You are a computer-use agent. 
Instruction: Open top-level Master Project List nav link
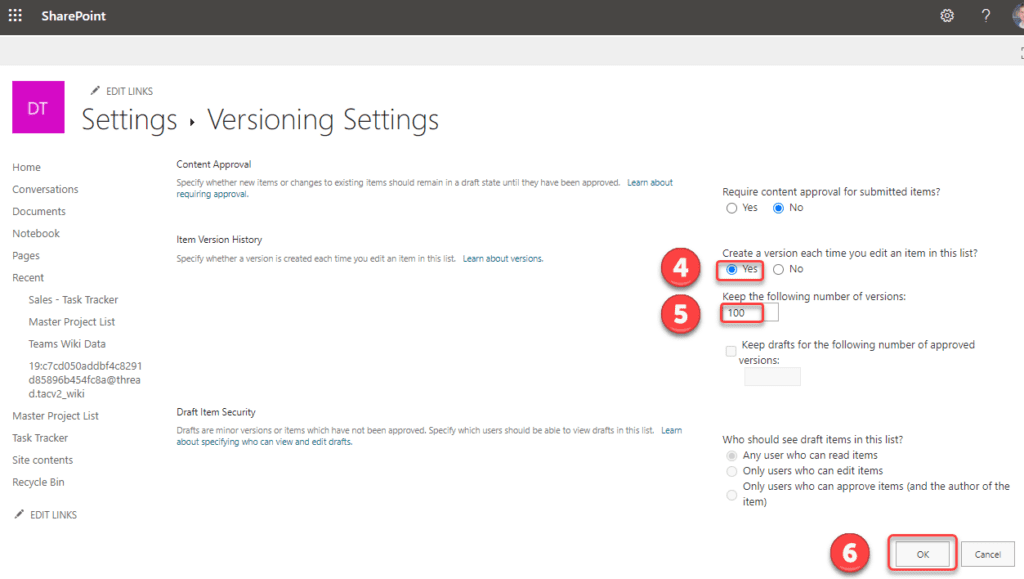point(56,416)
